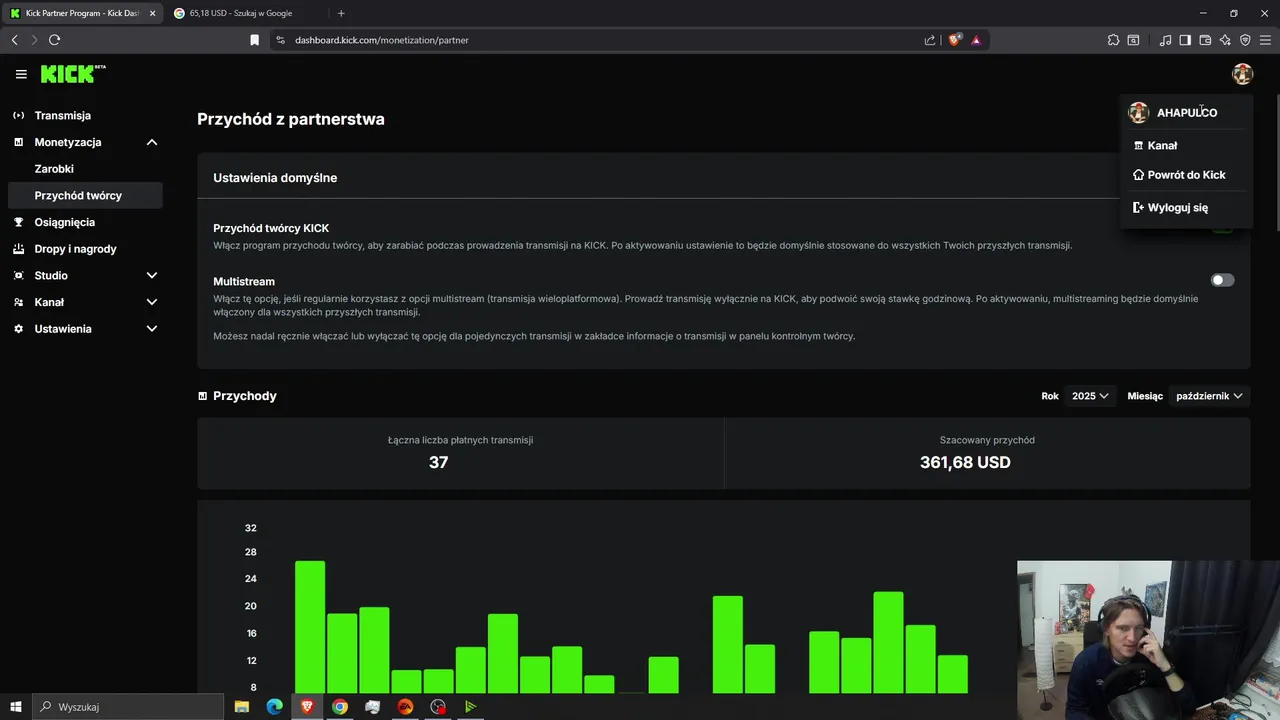Select Przychód twórcy in the sidebar
The image size is (1280, 720).
click(x=84, y=195)
